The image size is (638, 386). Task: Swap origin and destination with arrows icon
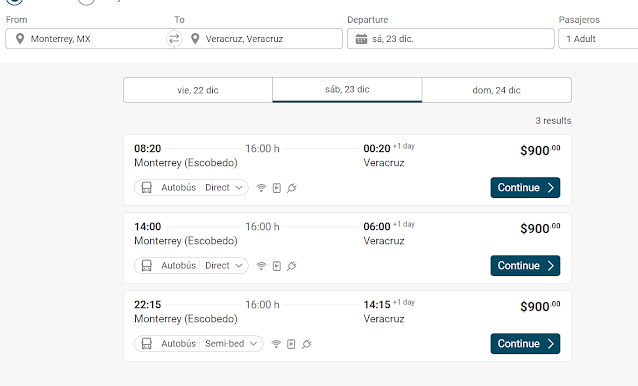click(174, 39)
